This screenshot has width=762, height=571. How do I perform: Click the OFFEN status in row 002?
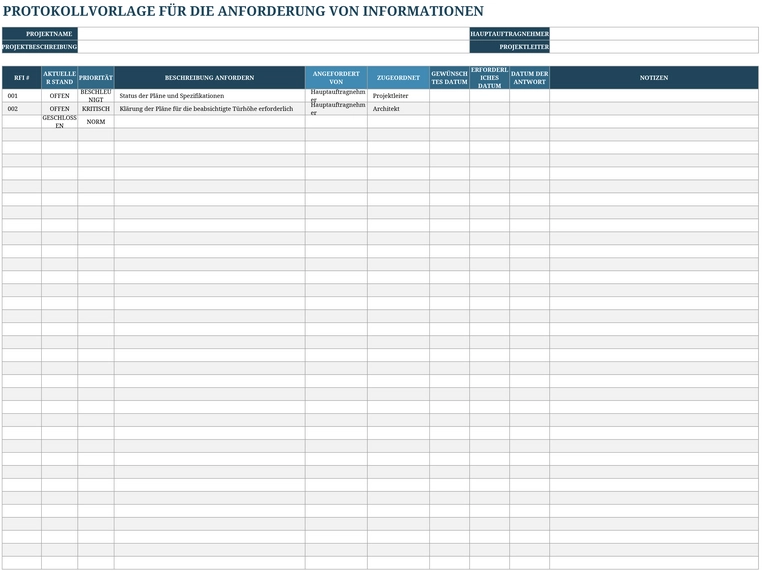pyautogui.click(x=59, y=109)
